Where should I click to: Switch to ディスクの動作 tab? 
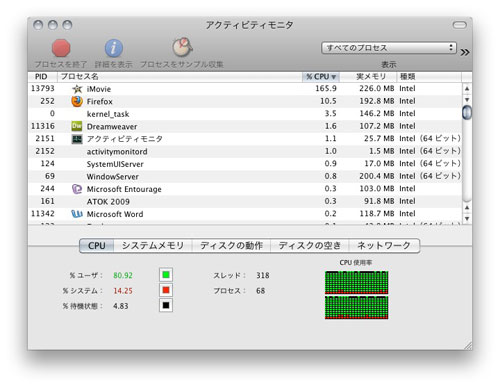(231, 246)
